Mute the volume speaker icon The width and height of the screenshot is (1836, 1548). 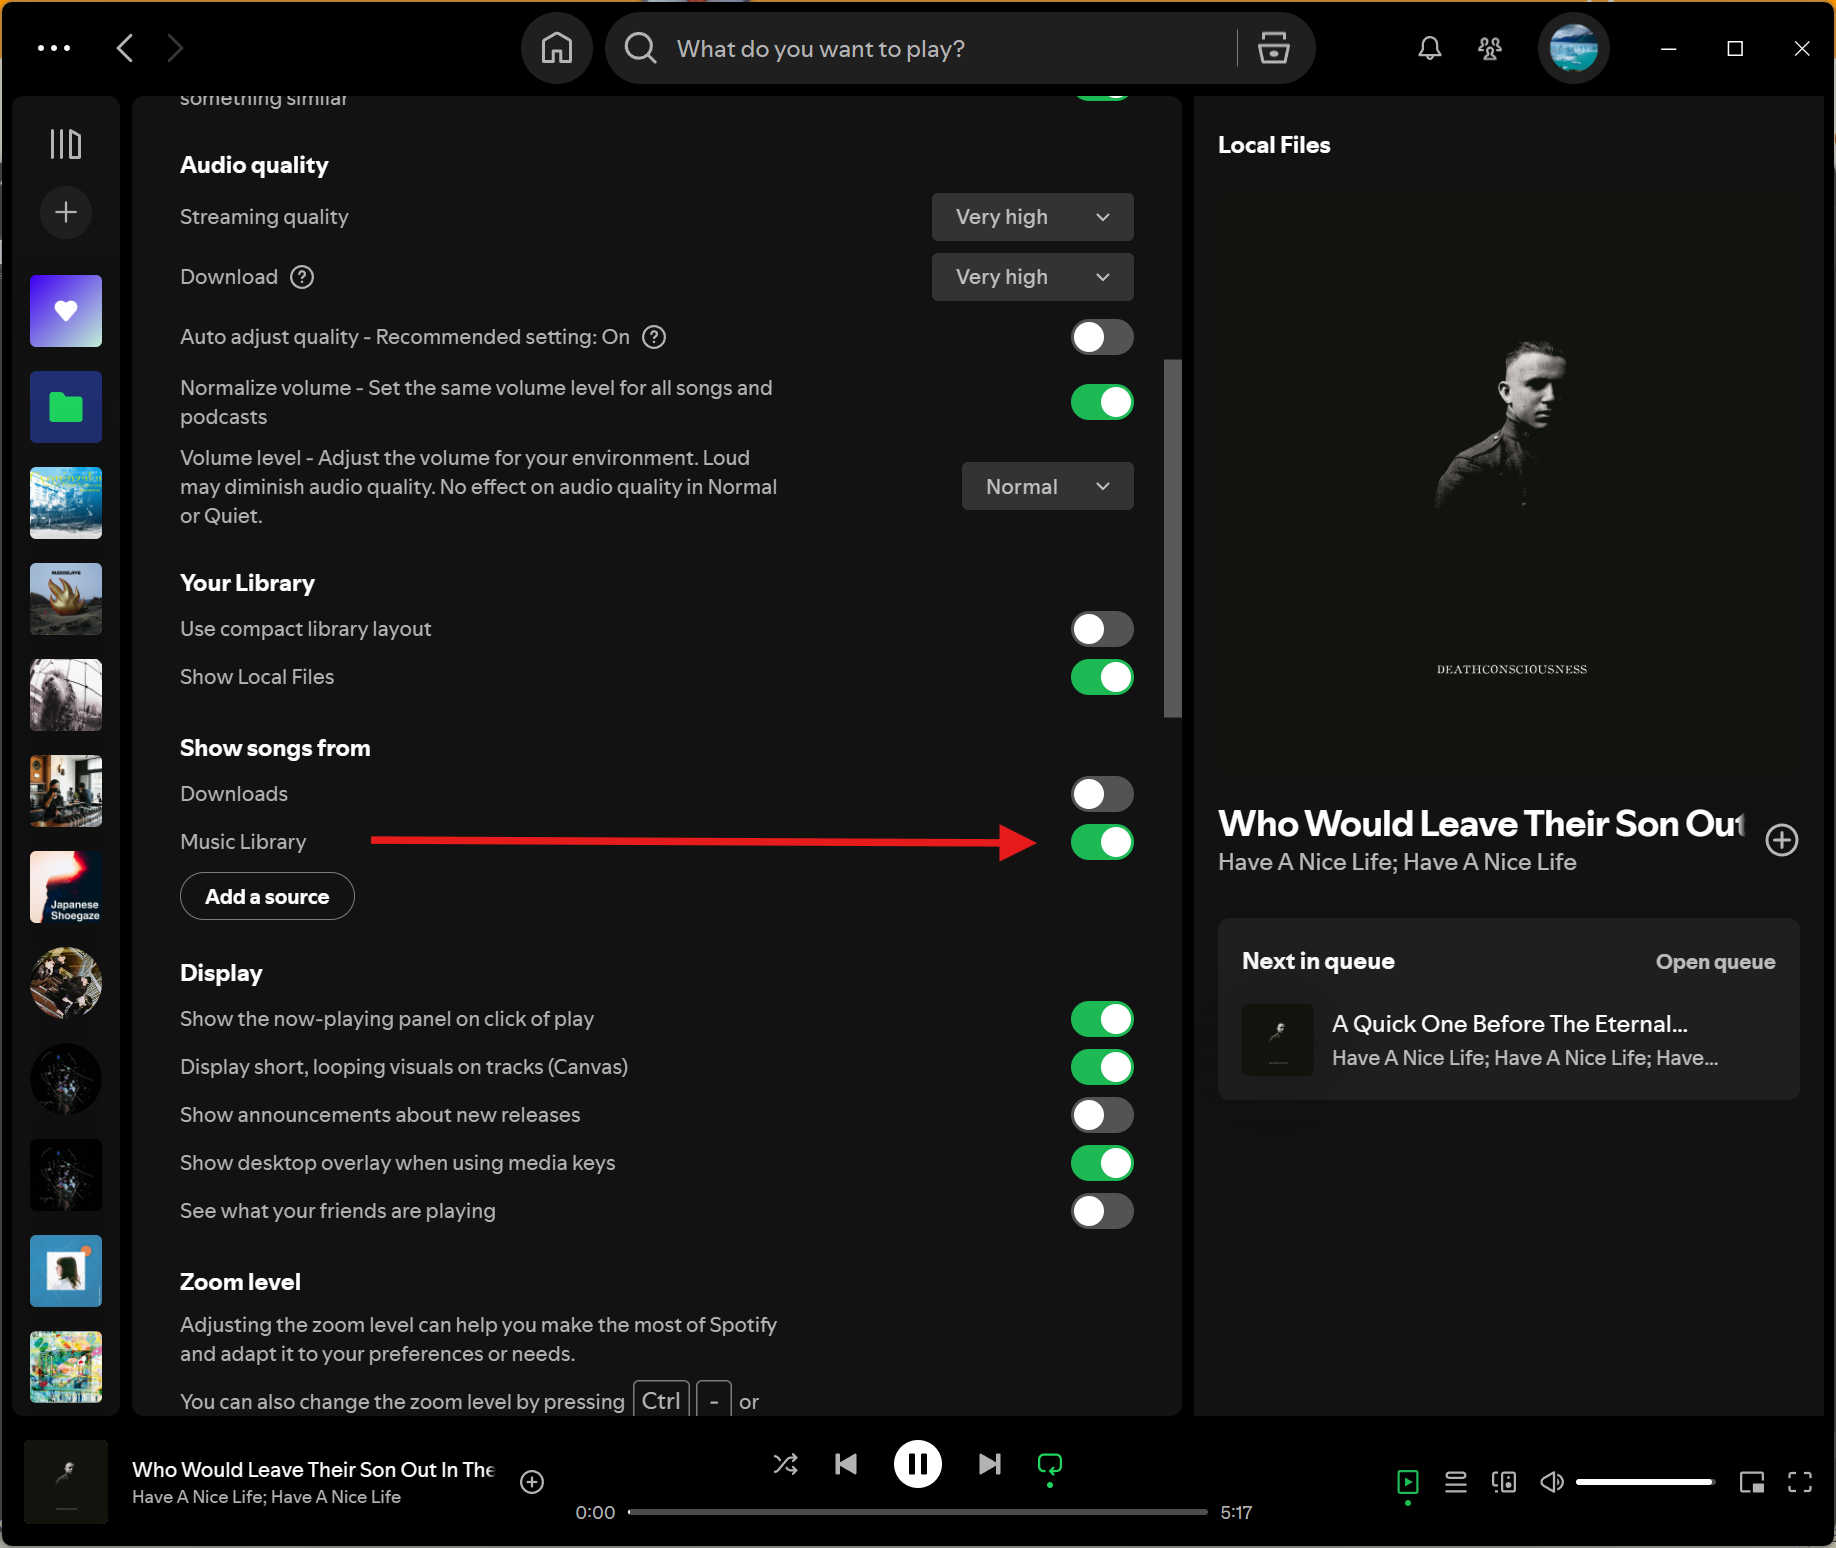pos(1552,1482)
